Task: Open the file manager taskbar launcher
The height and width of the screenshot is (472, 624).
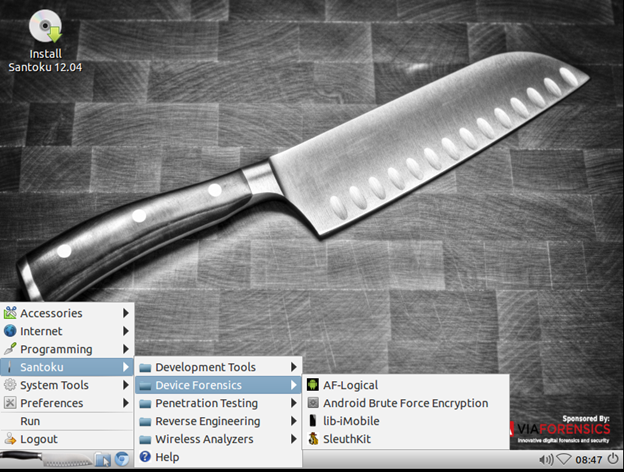Action: click(x=101, y=459)
